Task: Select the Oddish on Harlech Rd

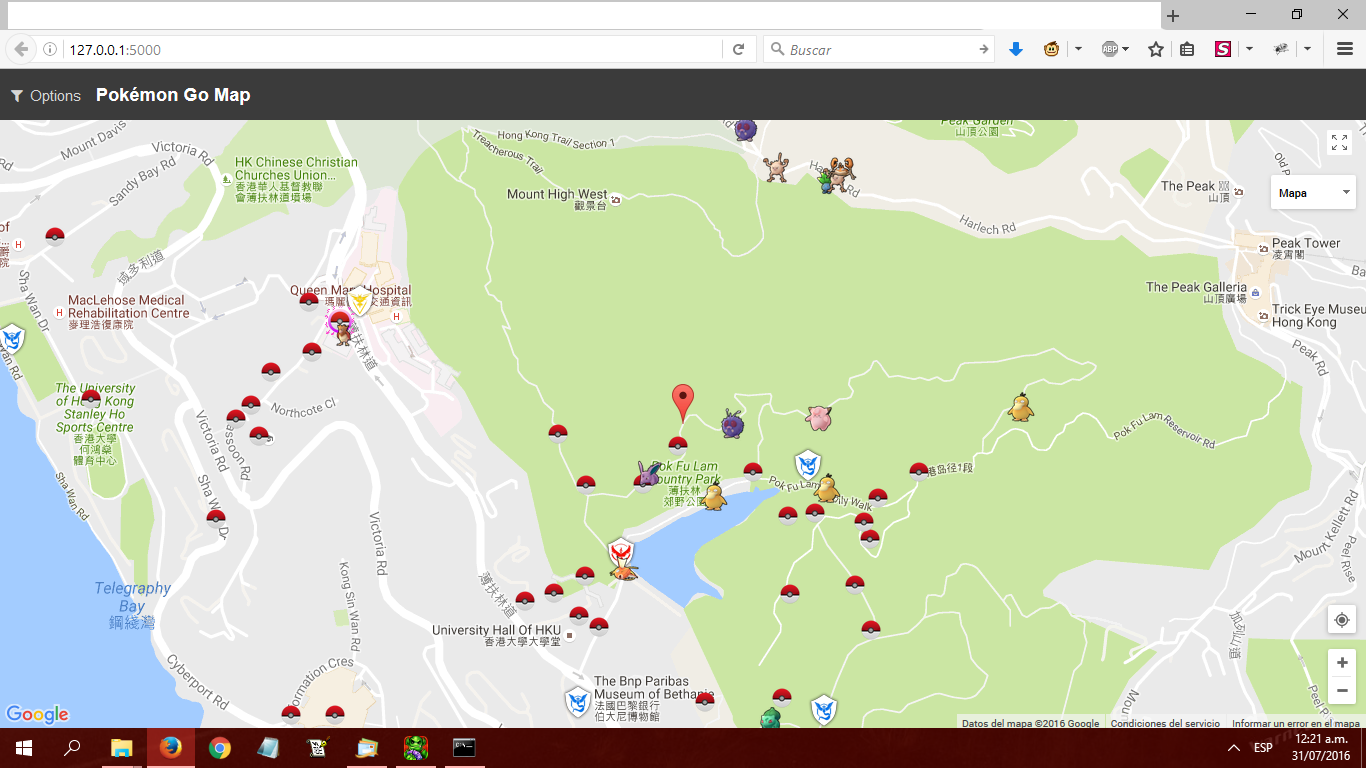Action: (x=825, y=180)
